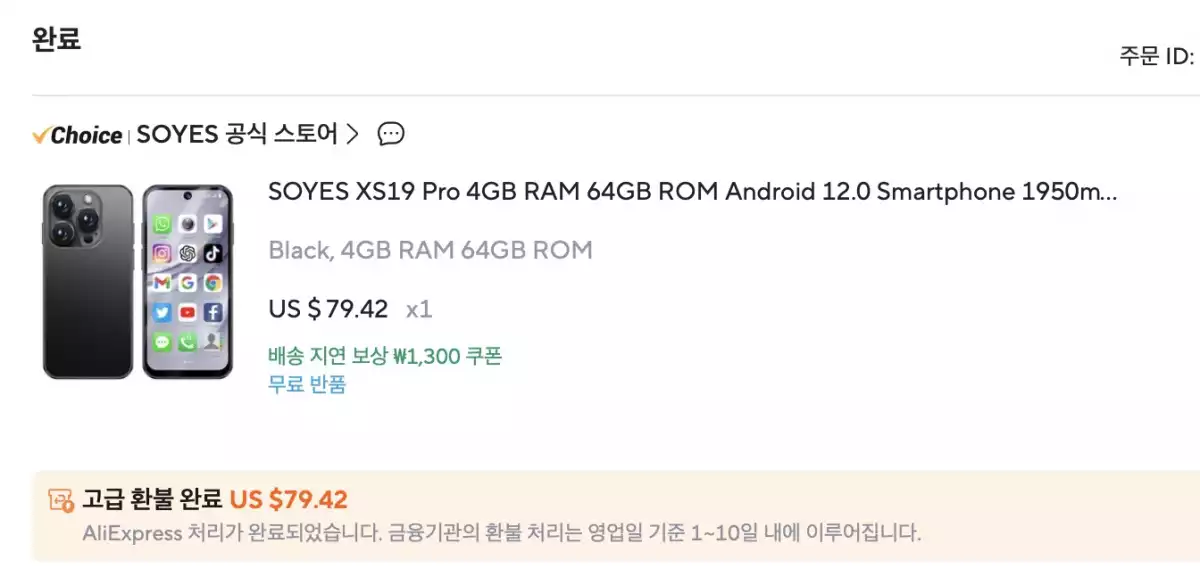Click the WhatsApp icon on the phone image
The width and height of the screenshot is (1200, 585).
162,224
